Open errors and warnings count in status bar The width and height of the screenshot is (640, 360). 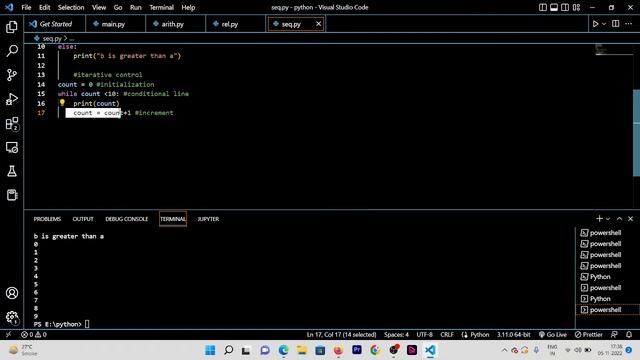pos(34,335)
